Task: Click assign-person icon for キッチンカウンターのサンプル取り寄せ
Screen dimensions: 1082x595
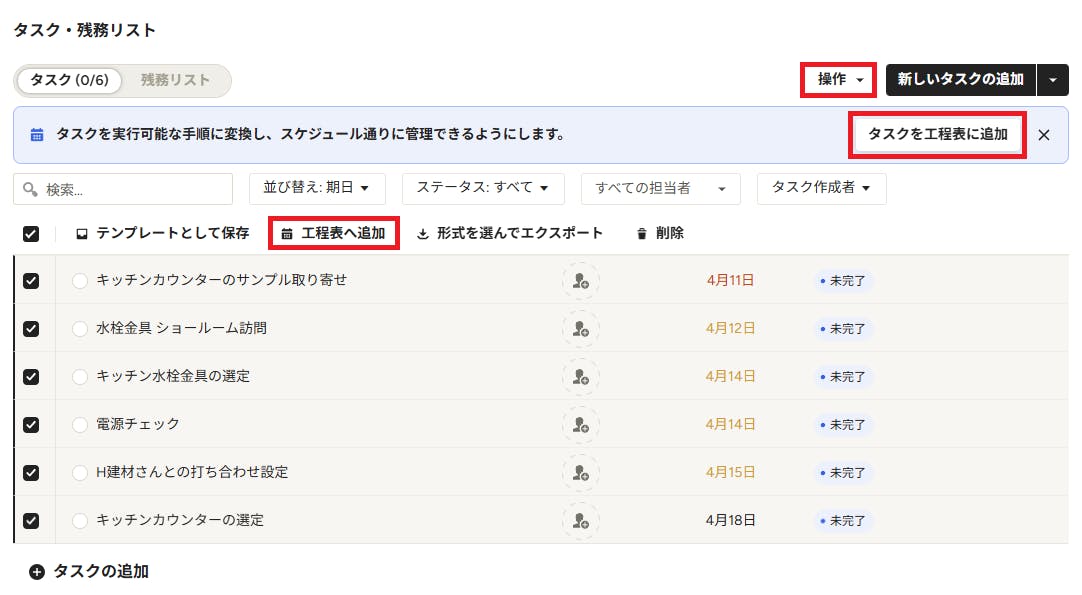Action: pyautogui.click(x=580, y=281)
